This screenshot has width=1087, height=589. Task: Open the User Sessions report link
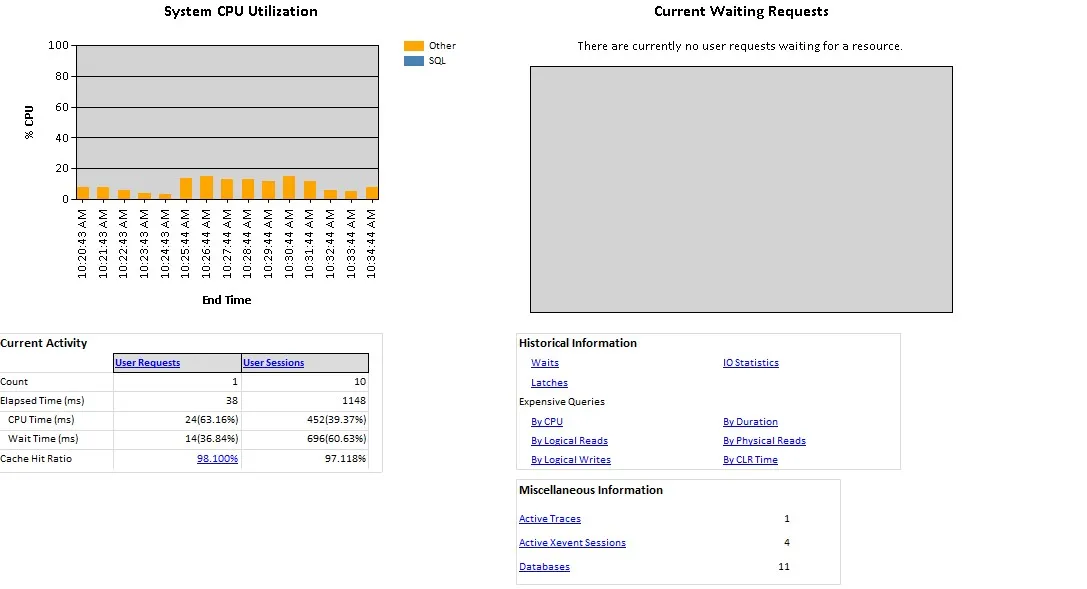[273, 362]
